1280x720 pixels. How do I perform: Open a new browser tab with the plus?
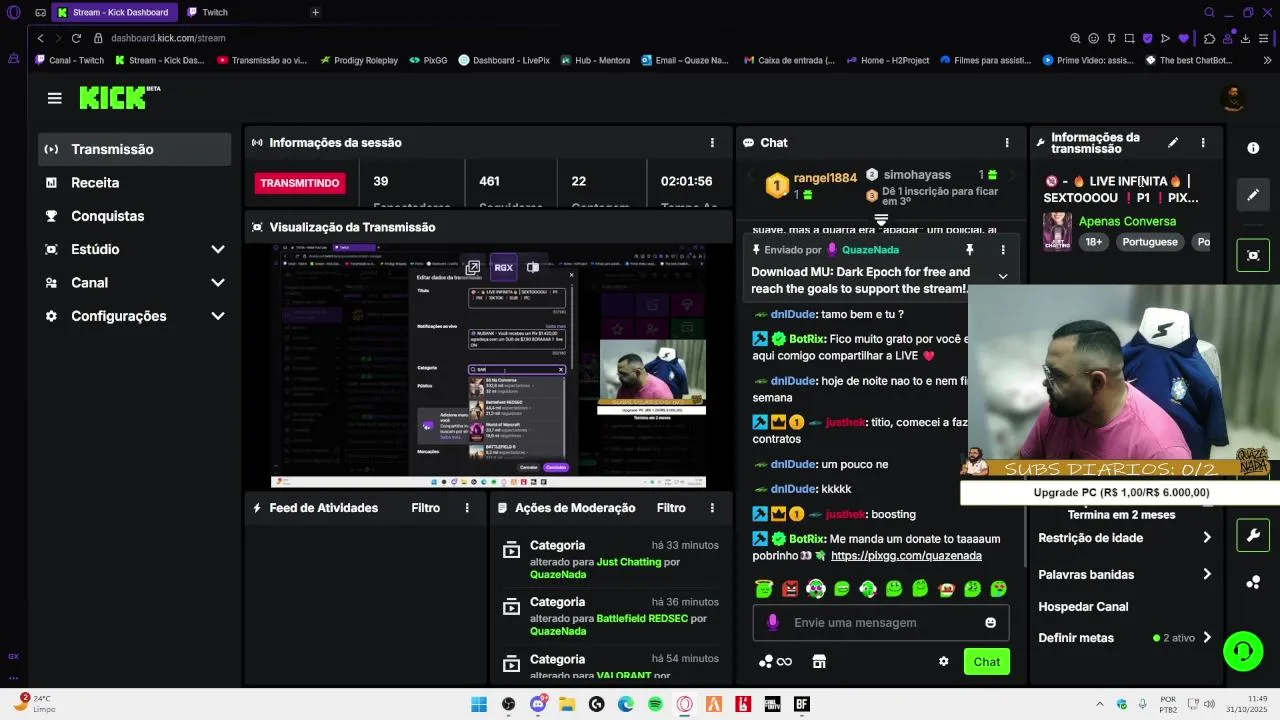coord(315,12)
